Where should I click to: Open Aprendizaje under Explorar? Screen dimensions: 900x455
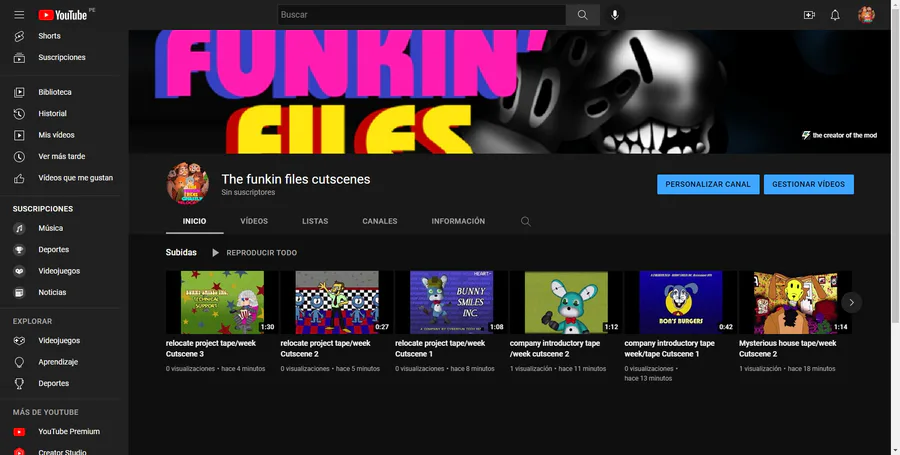60,362
